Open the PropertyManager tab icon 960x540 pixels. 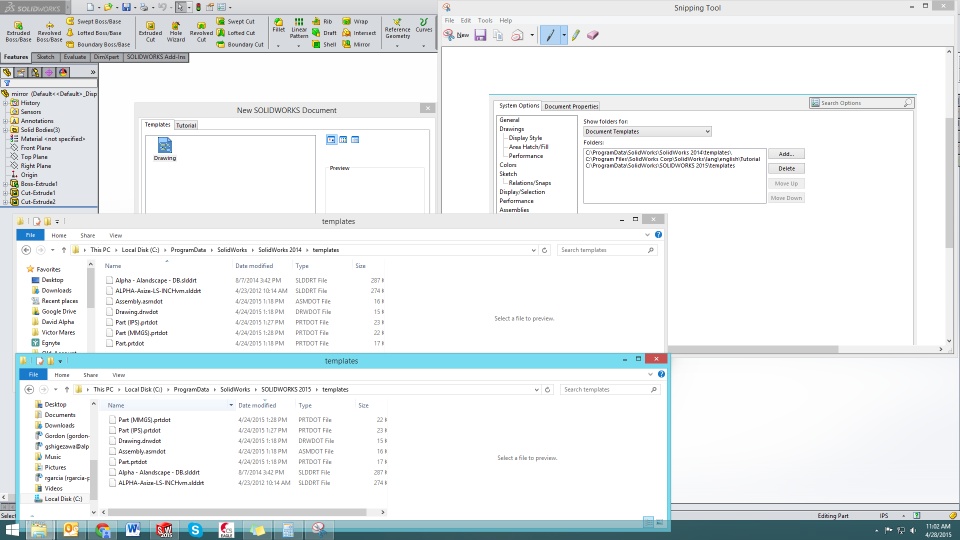(21, 72)
